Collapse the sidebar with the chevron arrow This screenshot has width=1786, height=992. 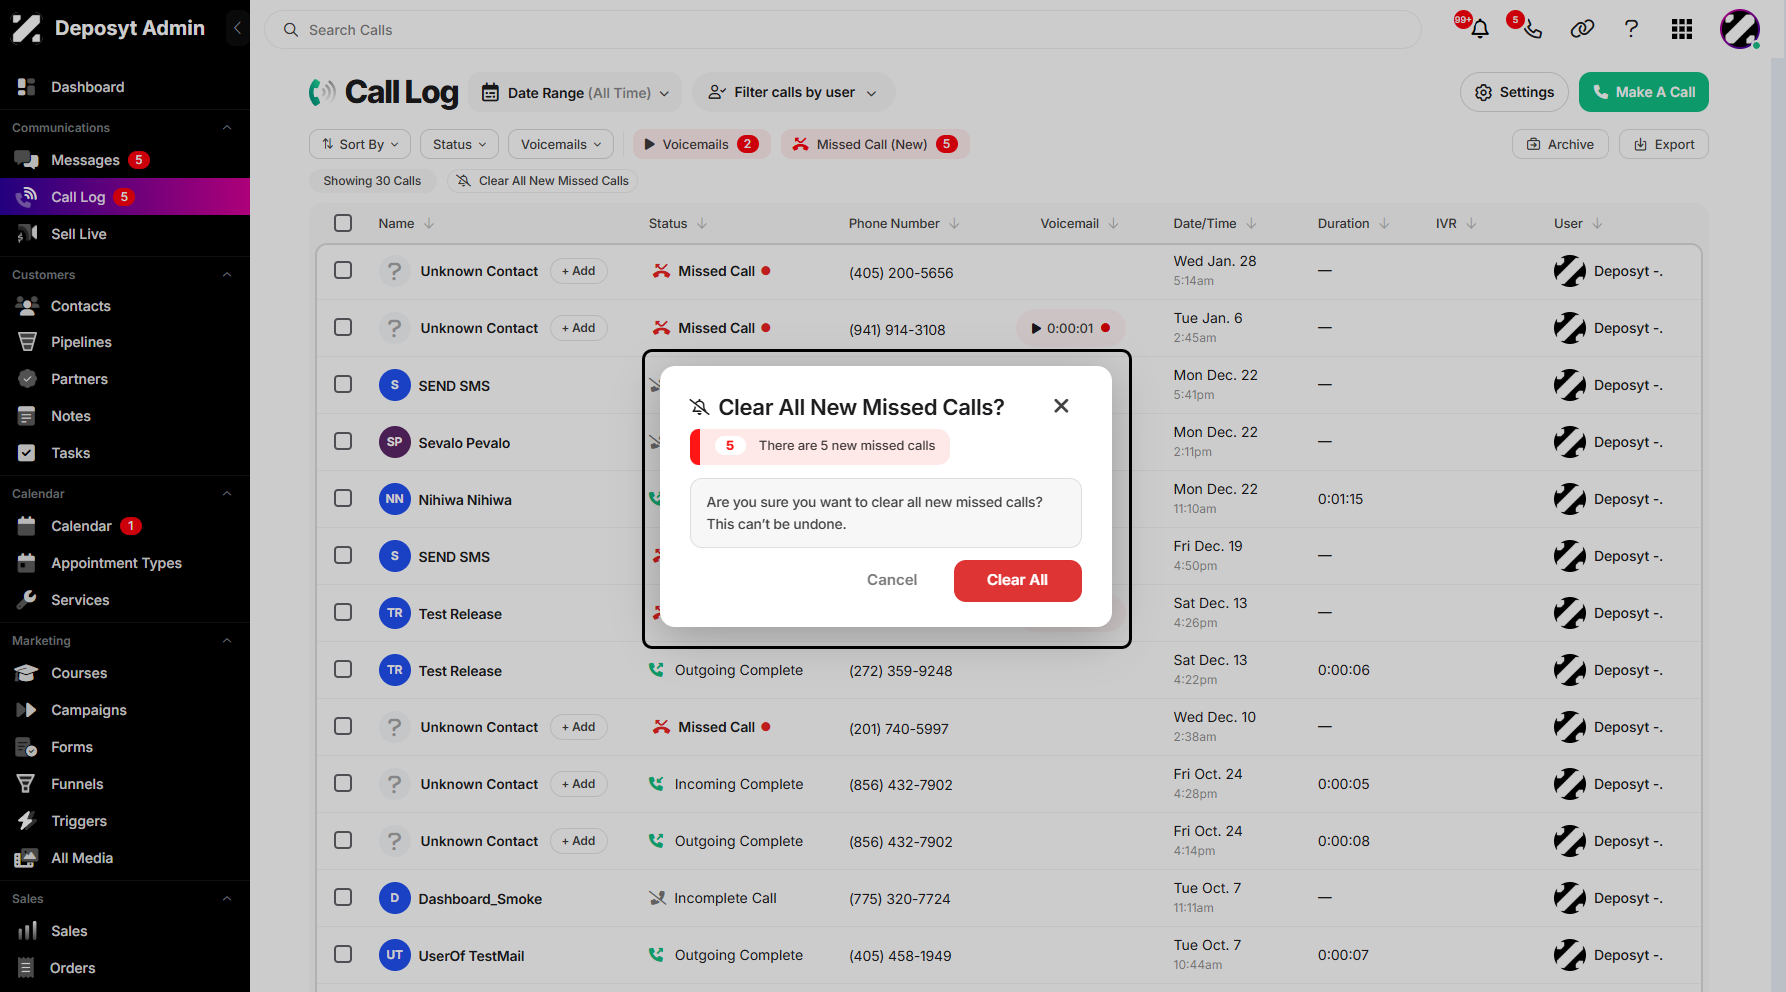237,28
